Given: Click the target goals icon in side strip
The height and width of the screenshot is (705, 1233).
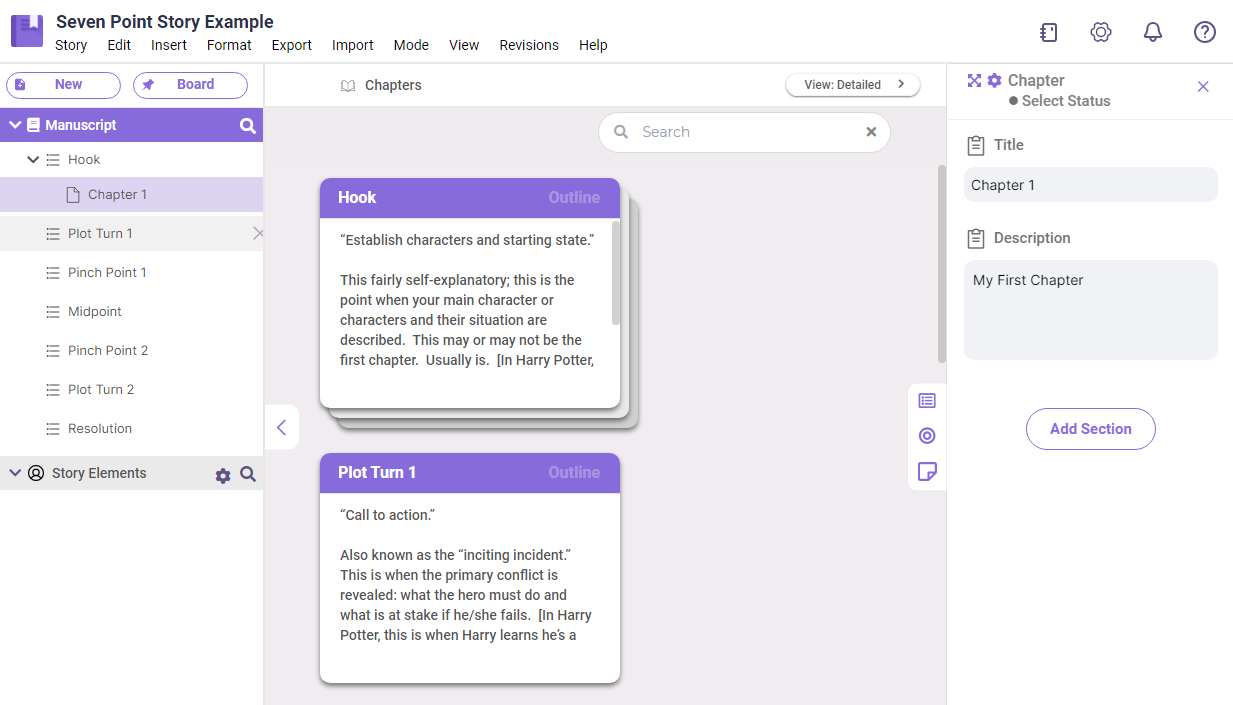Looking at the screenshot, I should point(927,436).
